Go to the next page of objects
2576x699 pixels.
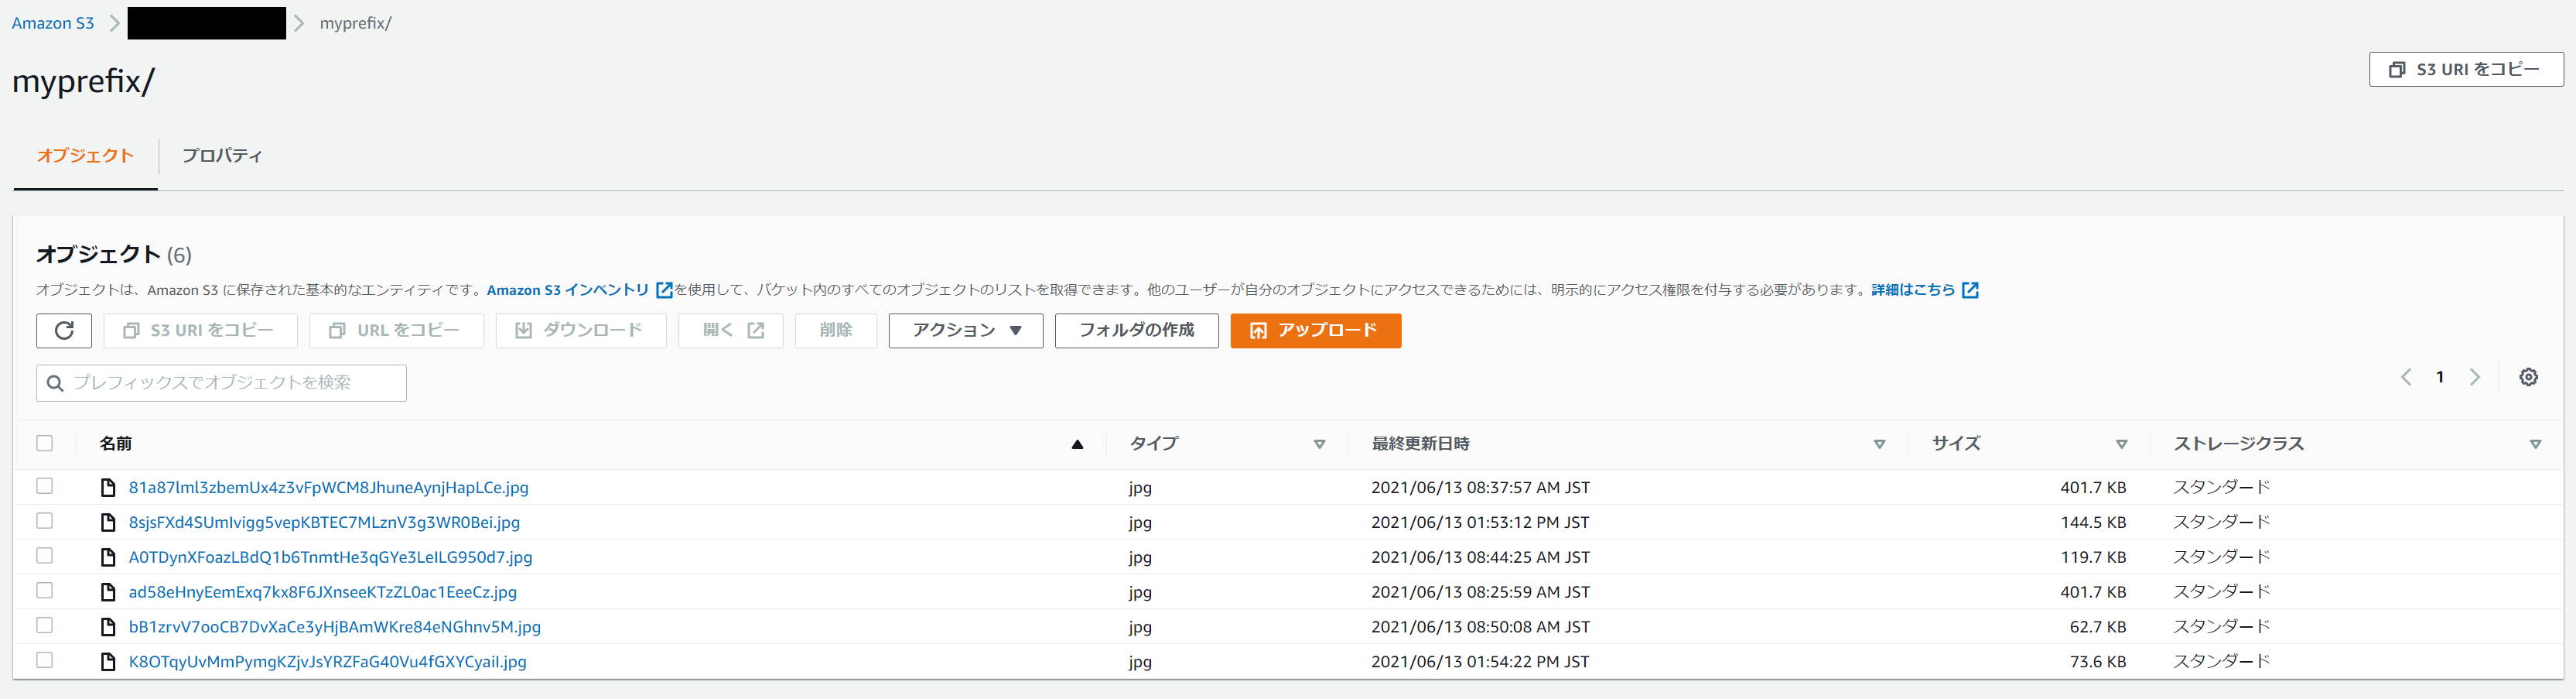pos(2475,377)
